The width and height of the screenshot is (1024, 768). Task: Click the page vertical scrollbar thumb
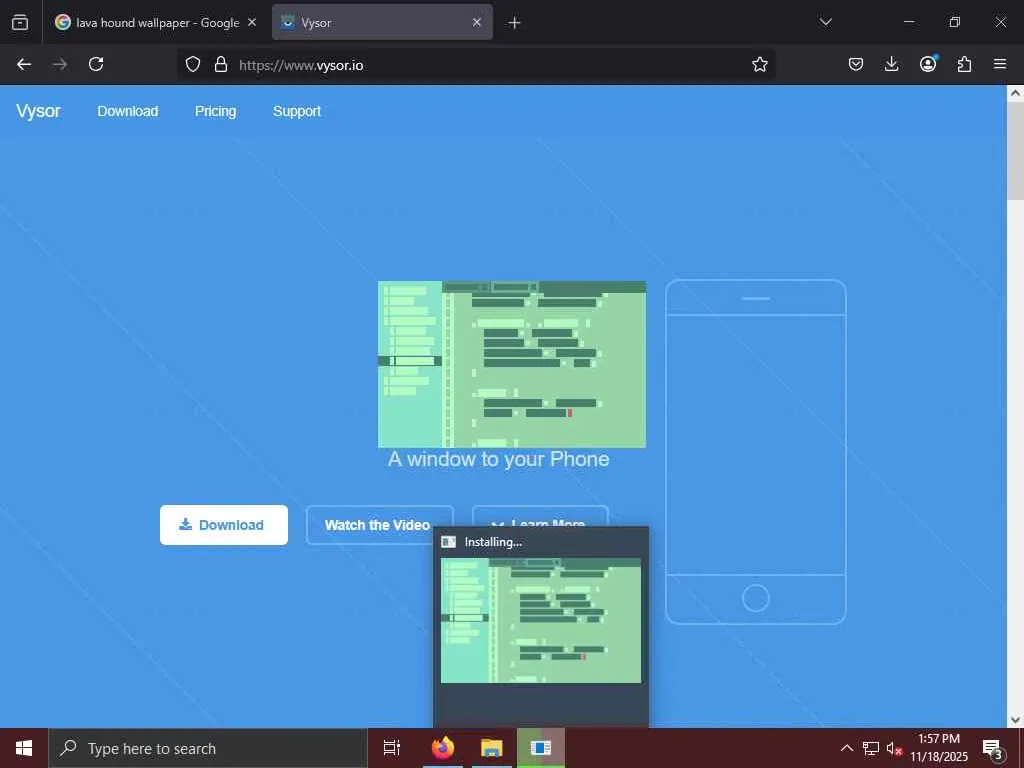pos(1015,152)
